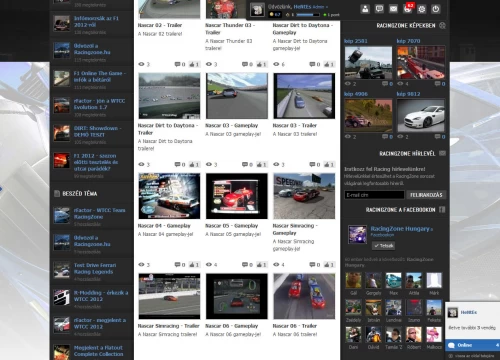Viewport: 500px width, 360px height.
Task: Open the kép 2581 gallery image
Action: [x=368, y=62]
